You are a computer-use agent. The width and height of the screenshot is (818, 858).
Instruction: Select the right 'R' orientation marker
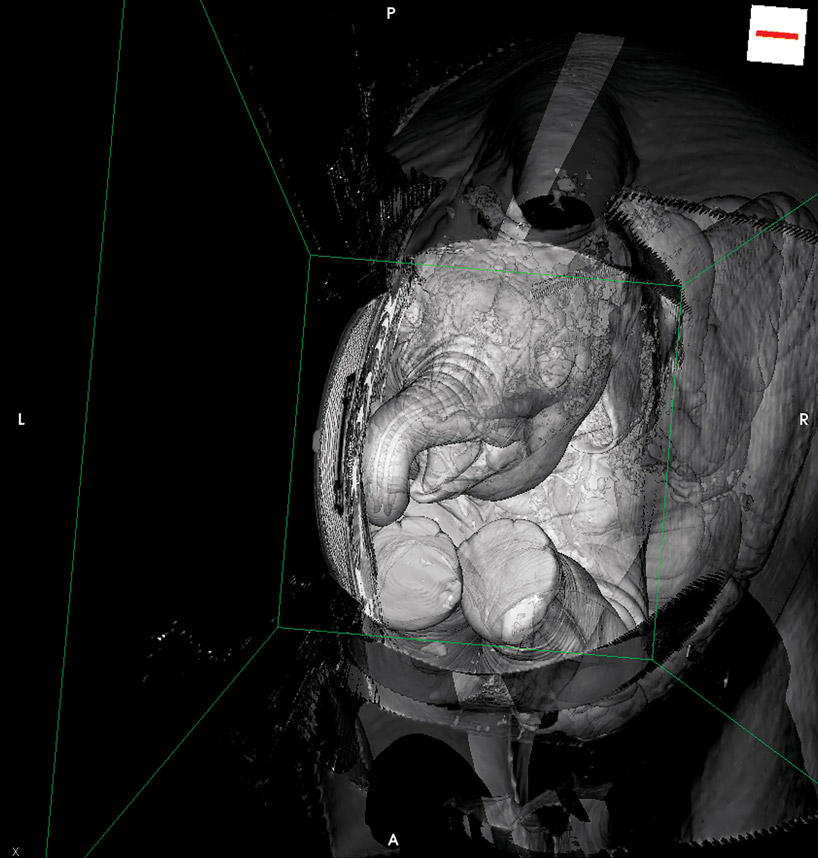(804, 419)
